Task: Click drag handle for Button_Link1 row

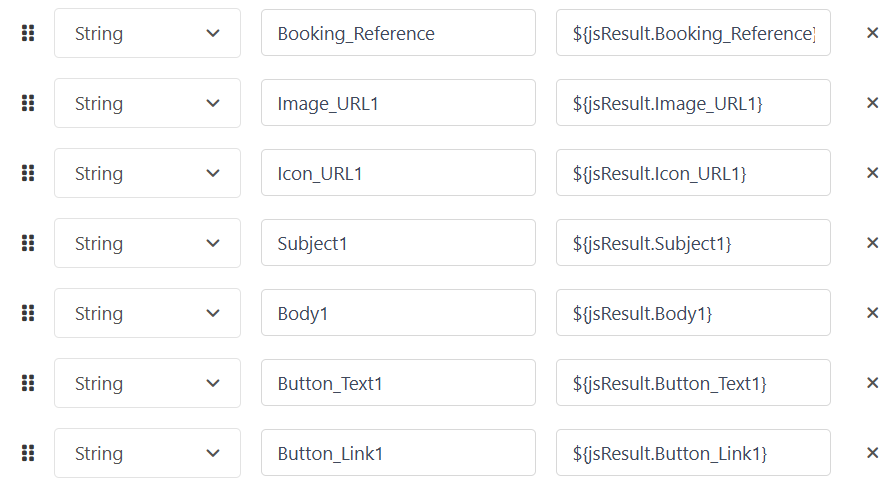Action: point(28,453)
